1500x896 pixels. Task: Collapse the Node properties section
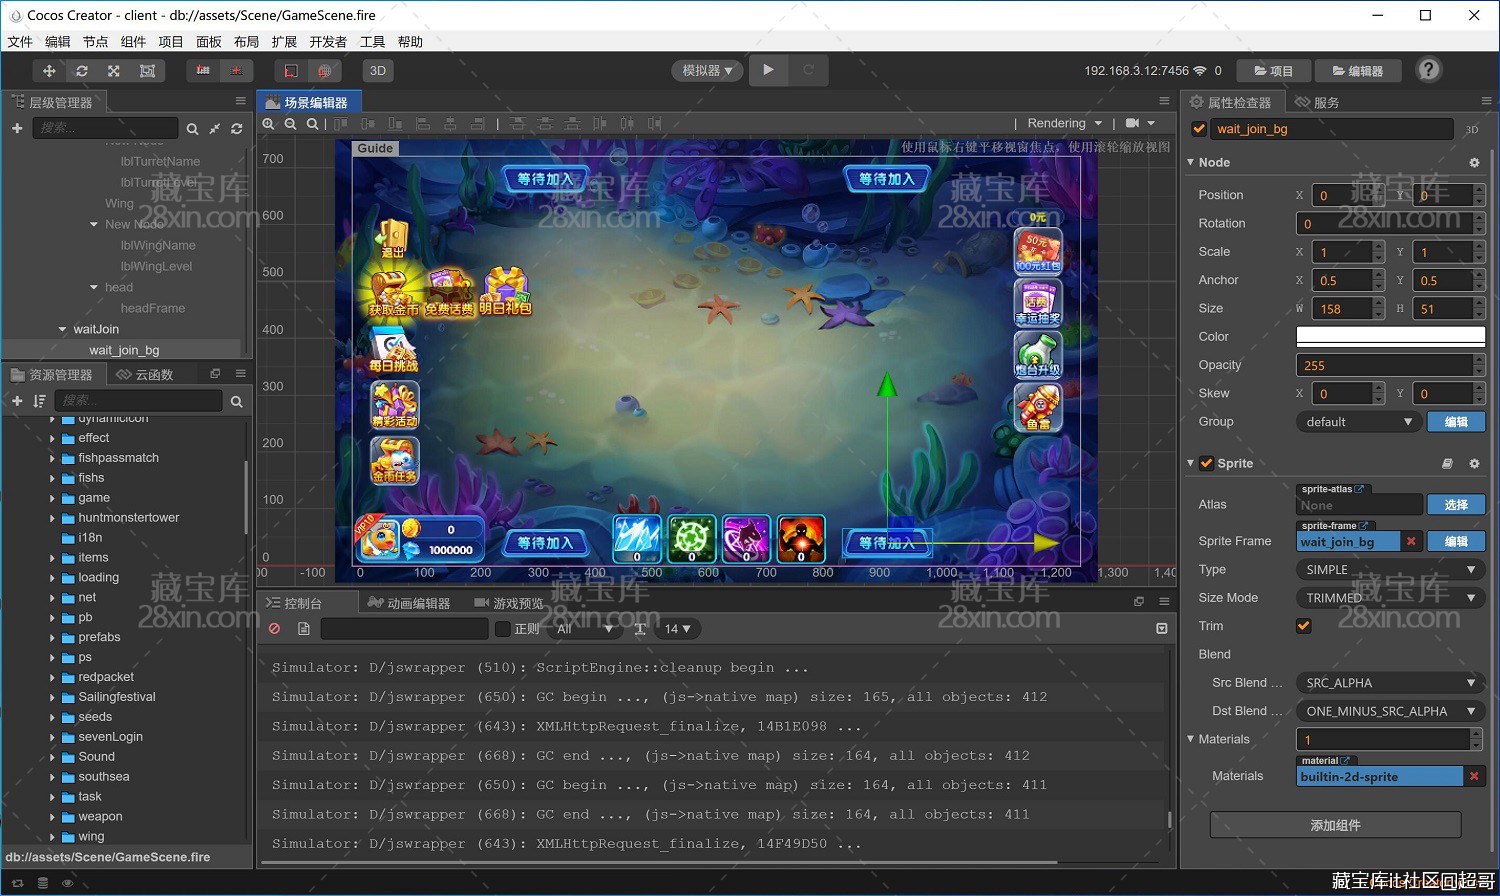coord(1191,162)
